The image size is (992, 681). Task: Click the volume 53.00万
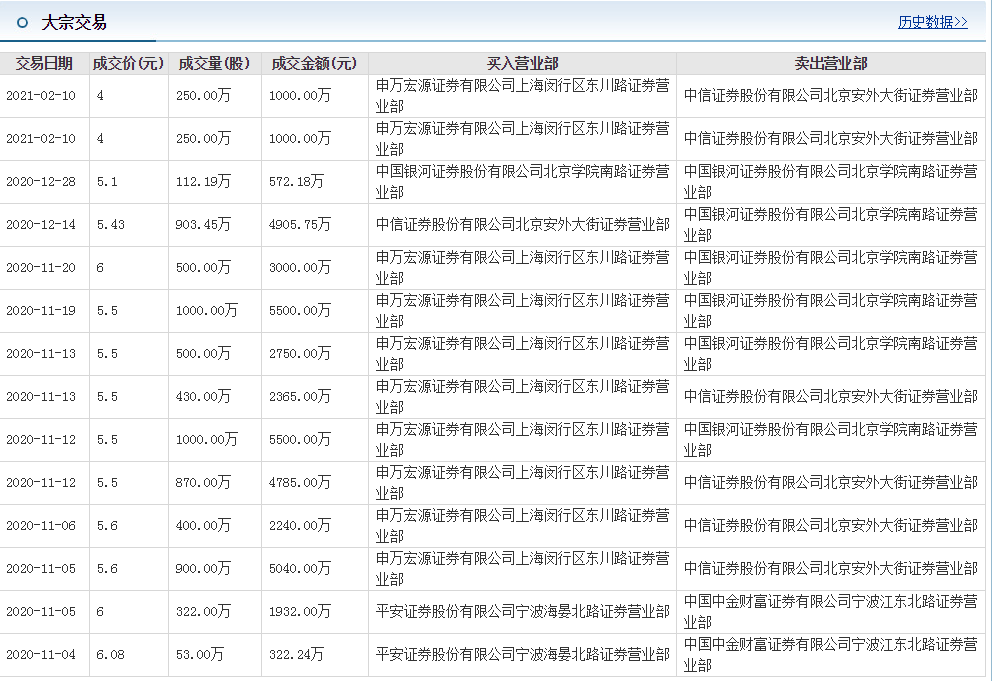tap(200, 655)
